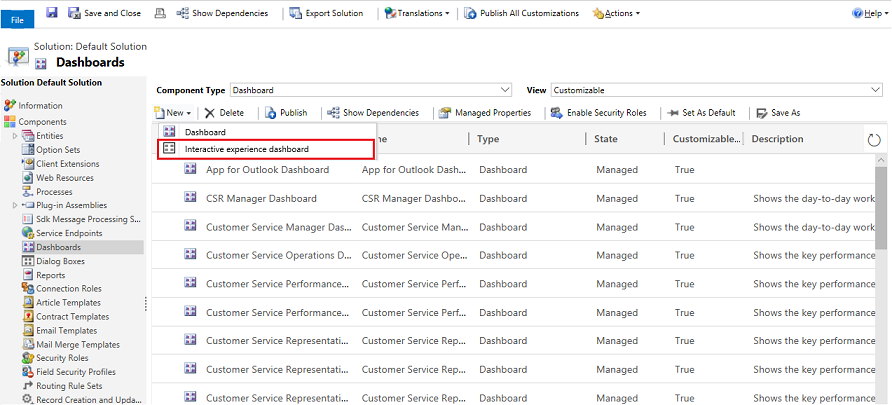Select Security Roles in the solution tree
This screenshot has height=405, width=892.
pyautogui.click(x=62, y=358)
